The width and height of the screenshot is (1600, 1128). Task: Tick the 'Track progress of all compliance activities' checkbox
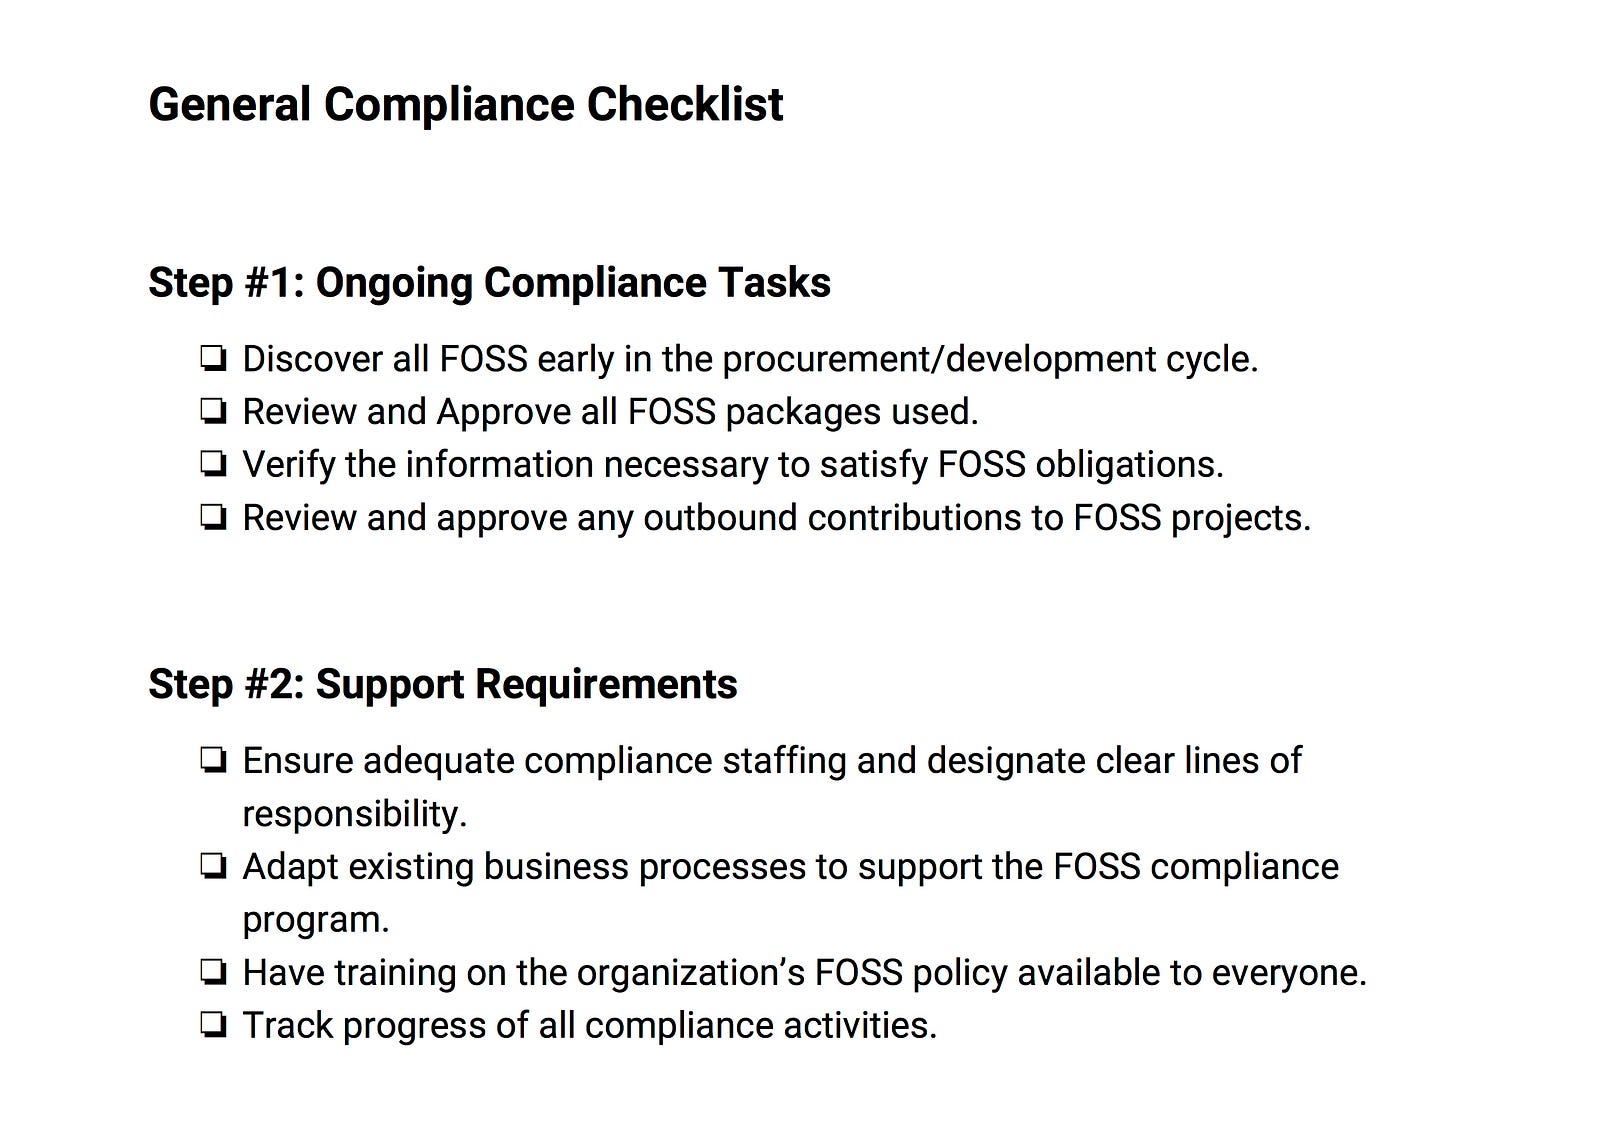click(x=213, y=1025)
